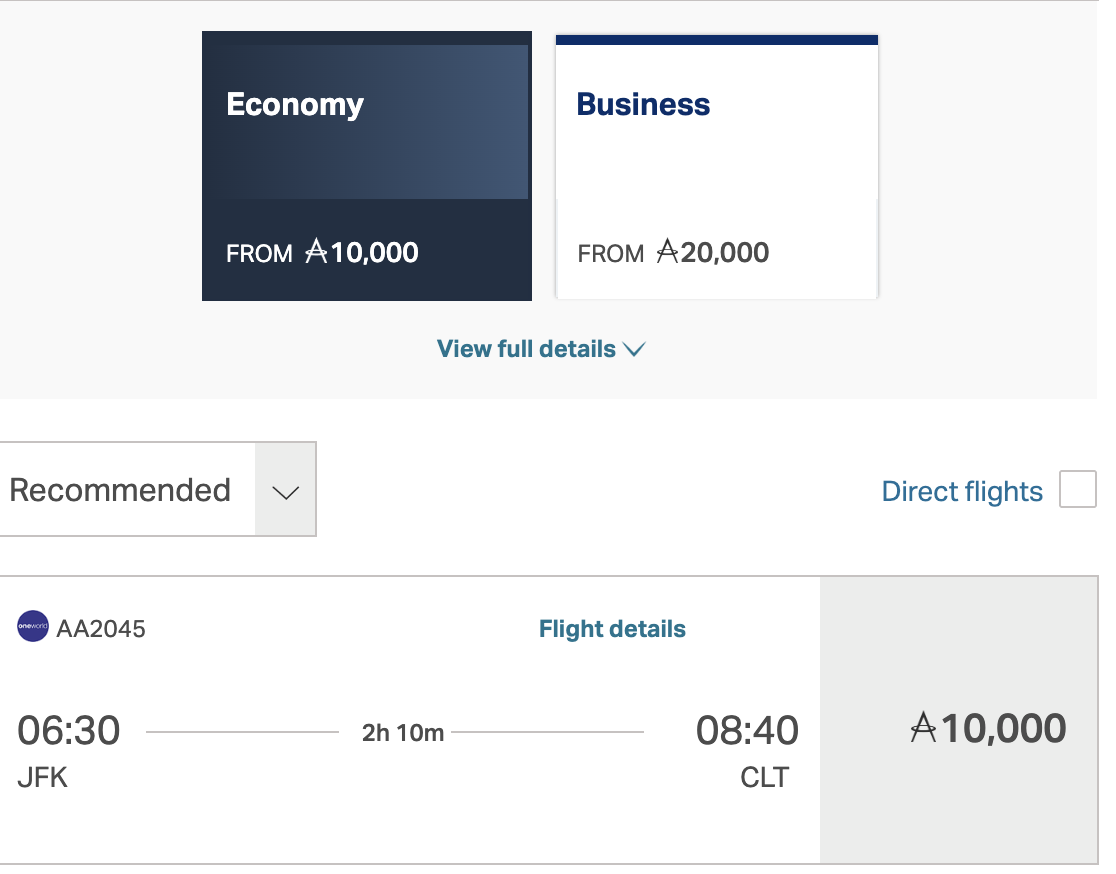
Task: Click the chevron on the sort selector
Action: (285, 491)
